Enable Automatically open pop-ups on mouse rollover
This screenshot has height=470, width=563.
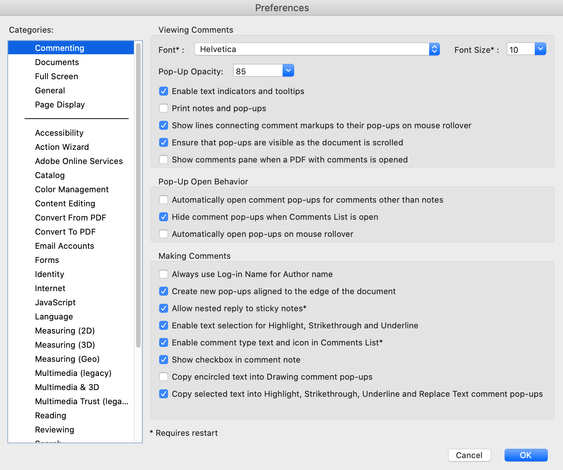[x=163, y=234]
